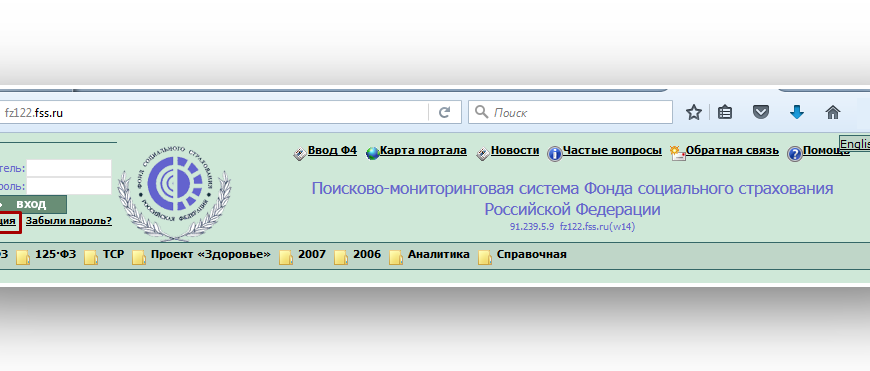
Task: Click the globe icon beside Карта портала
Action: (x=372, y=154)
